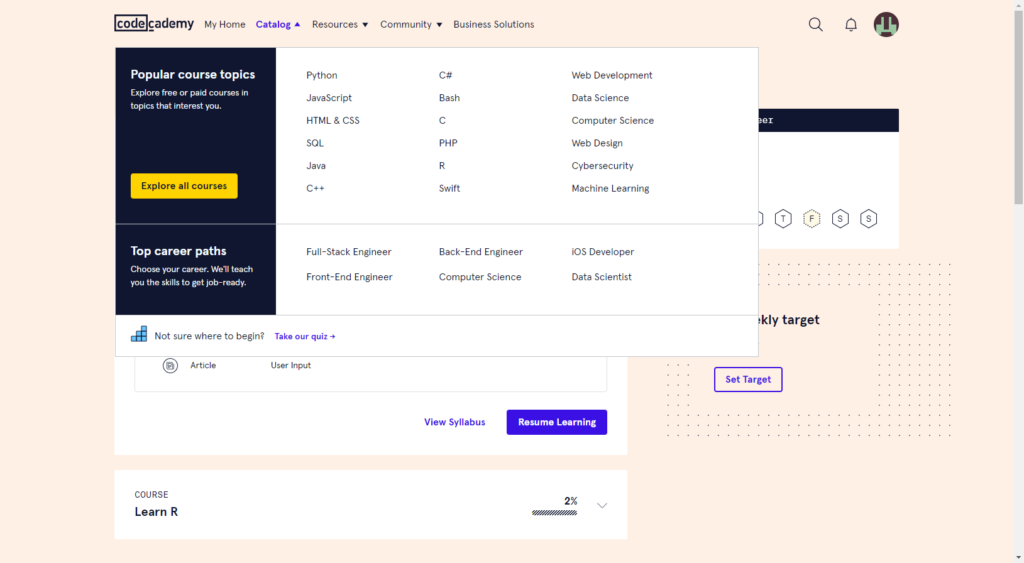Open Web Design subject

coord(597,143)
